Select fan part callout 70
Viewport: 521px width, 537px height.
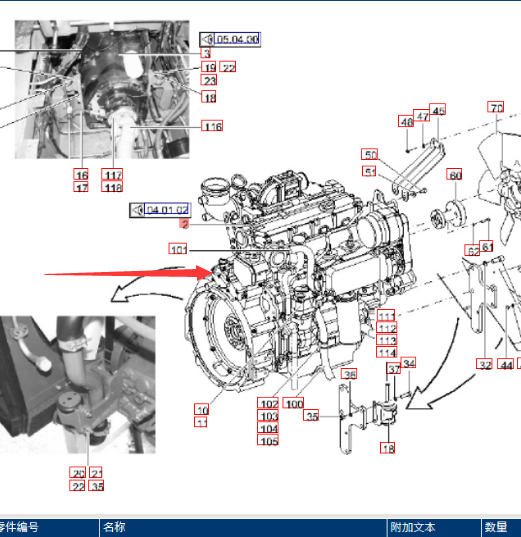(496, 107)
